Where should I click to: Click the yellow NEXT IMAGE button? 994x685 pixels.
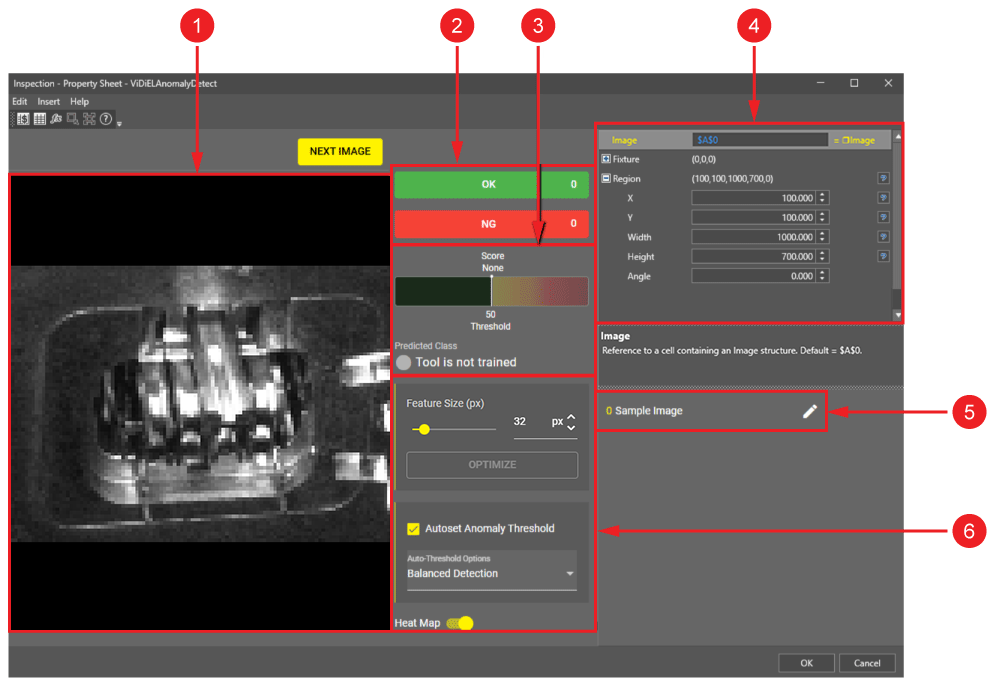[x=340, y=151]
